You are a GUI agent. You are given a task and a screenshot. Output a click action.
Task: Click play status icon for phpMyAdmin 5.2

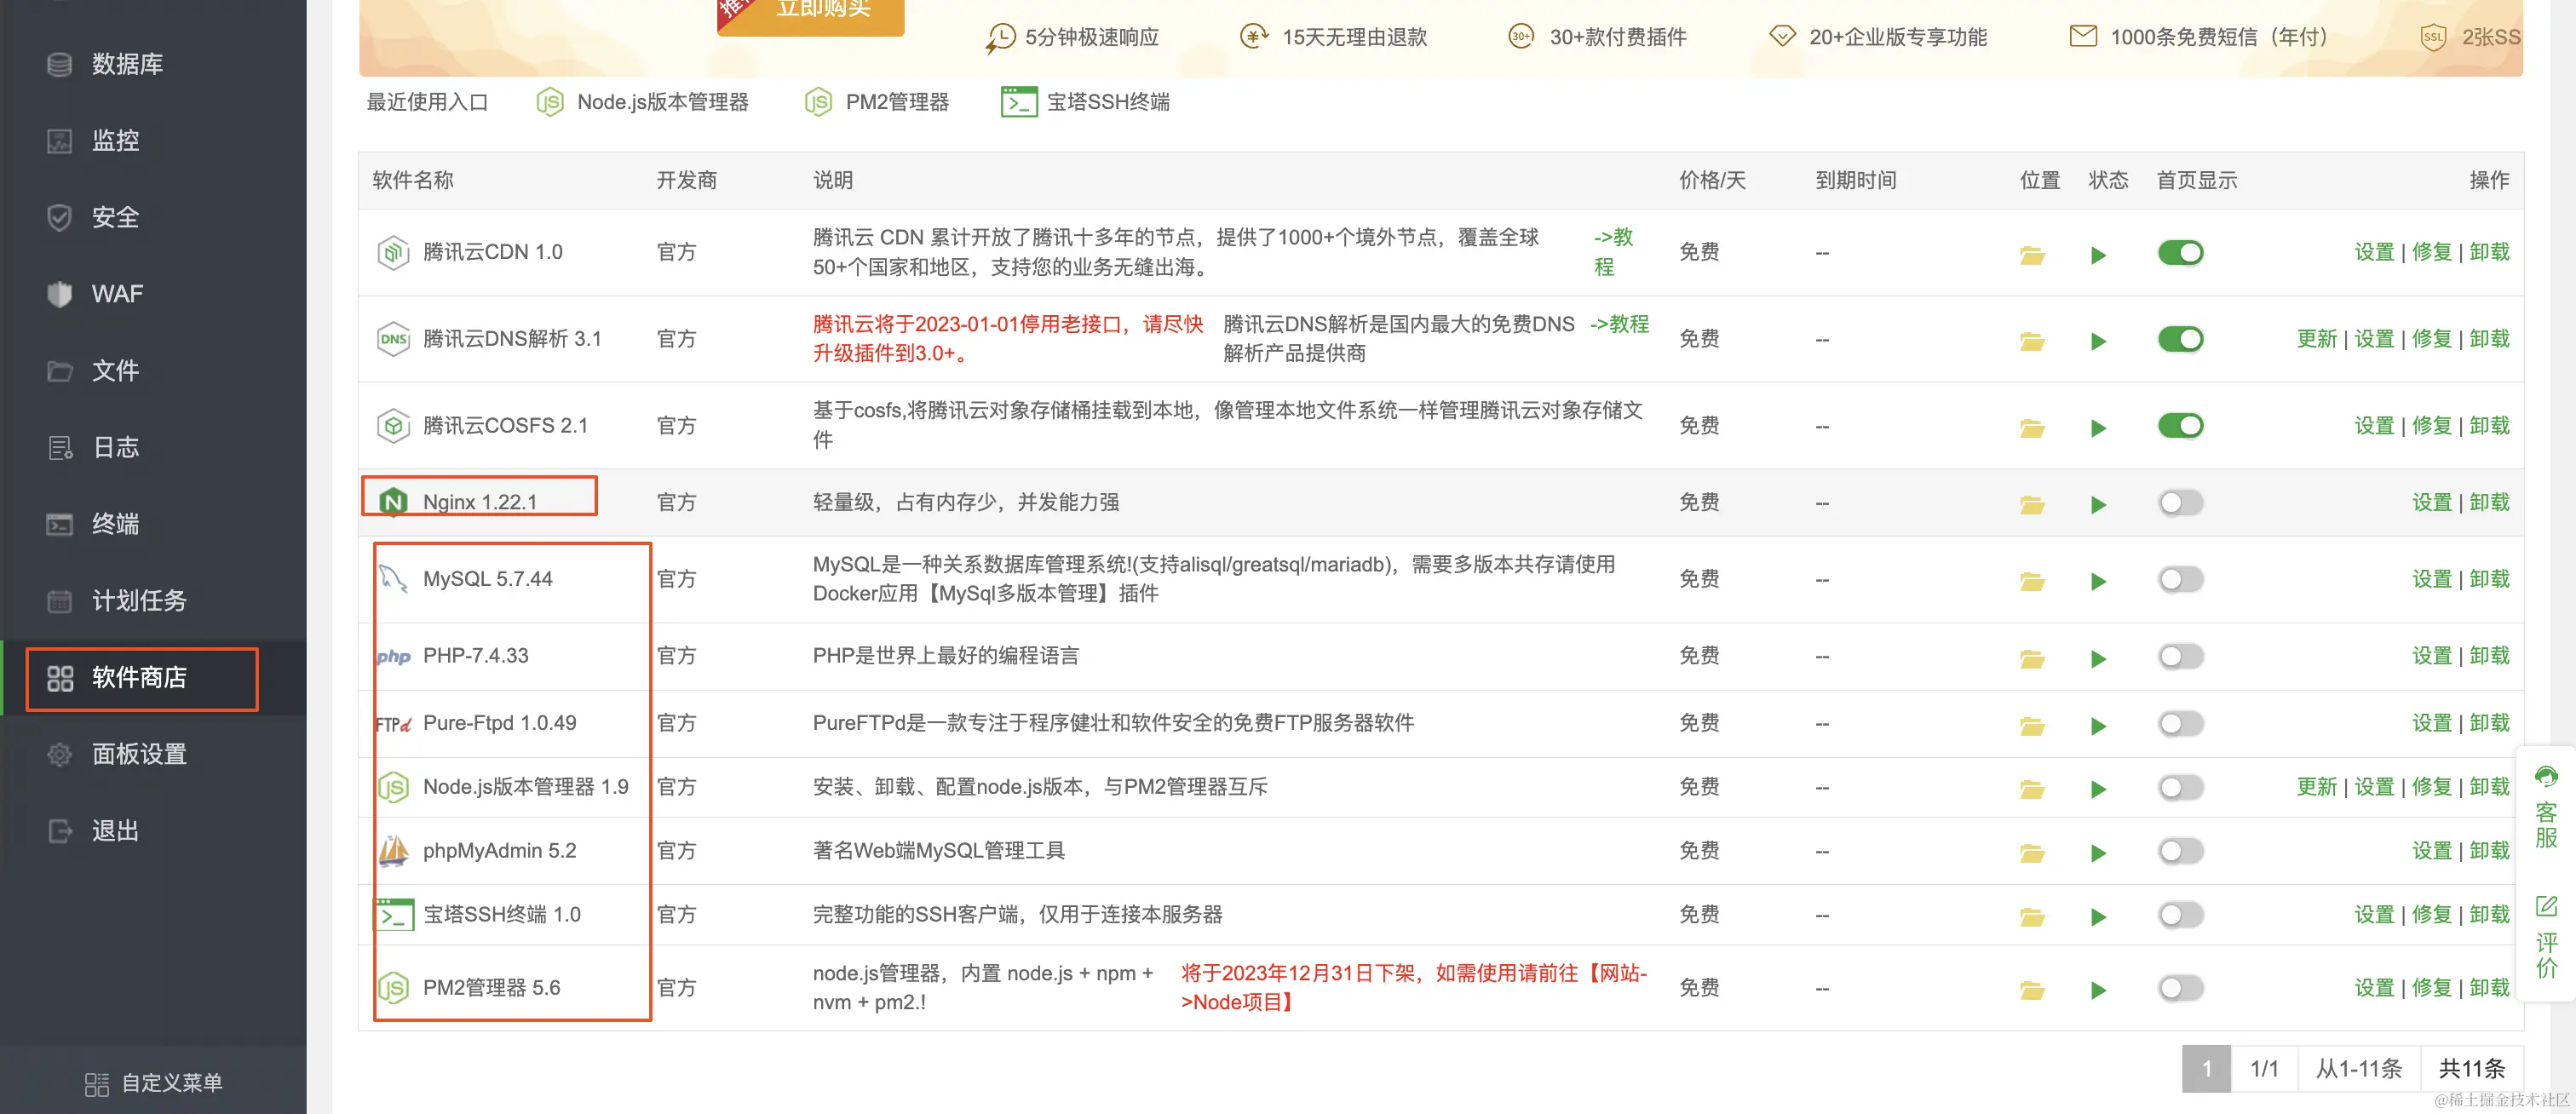[x=2098, y=852]
